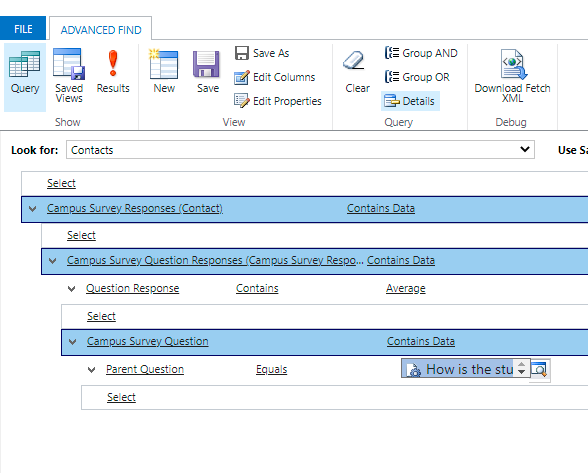The width and height of the screenshot is (588, 473).
Task: Open Edit Columns
Action: click(x=275, y=77)
